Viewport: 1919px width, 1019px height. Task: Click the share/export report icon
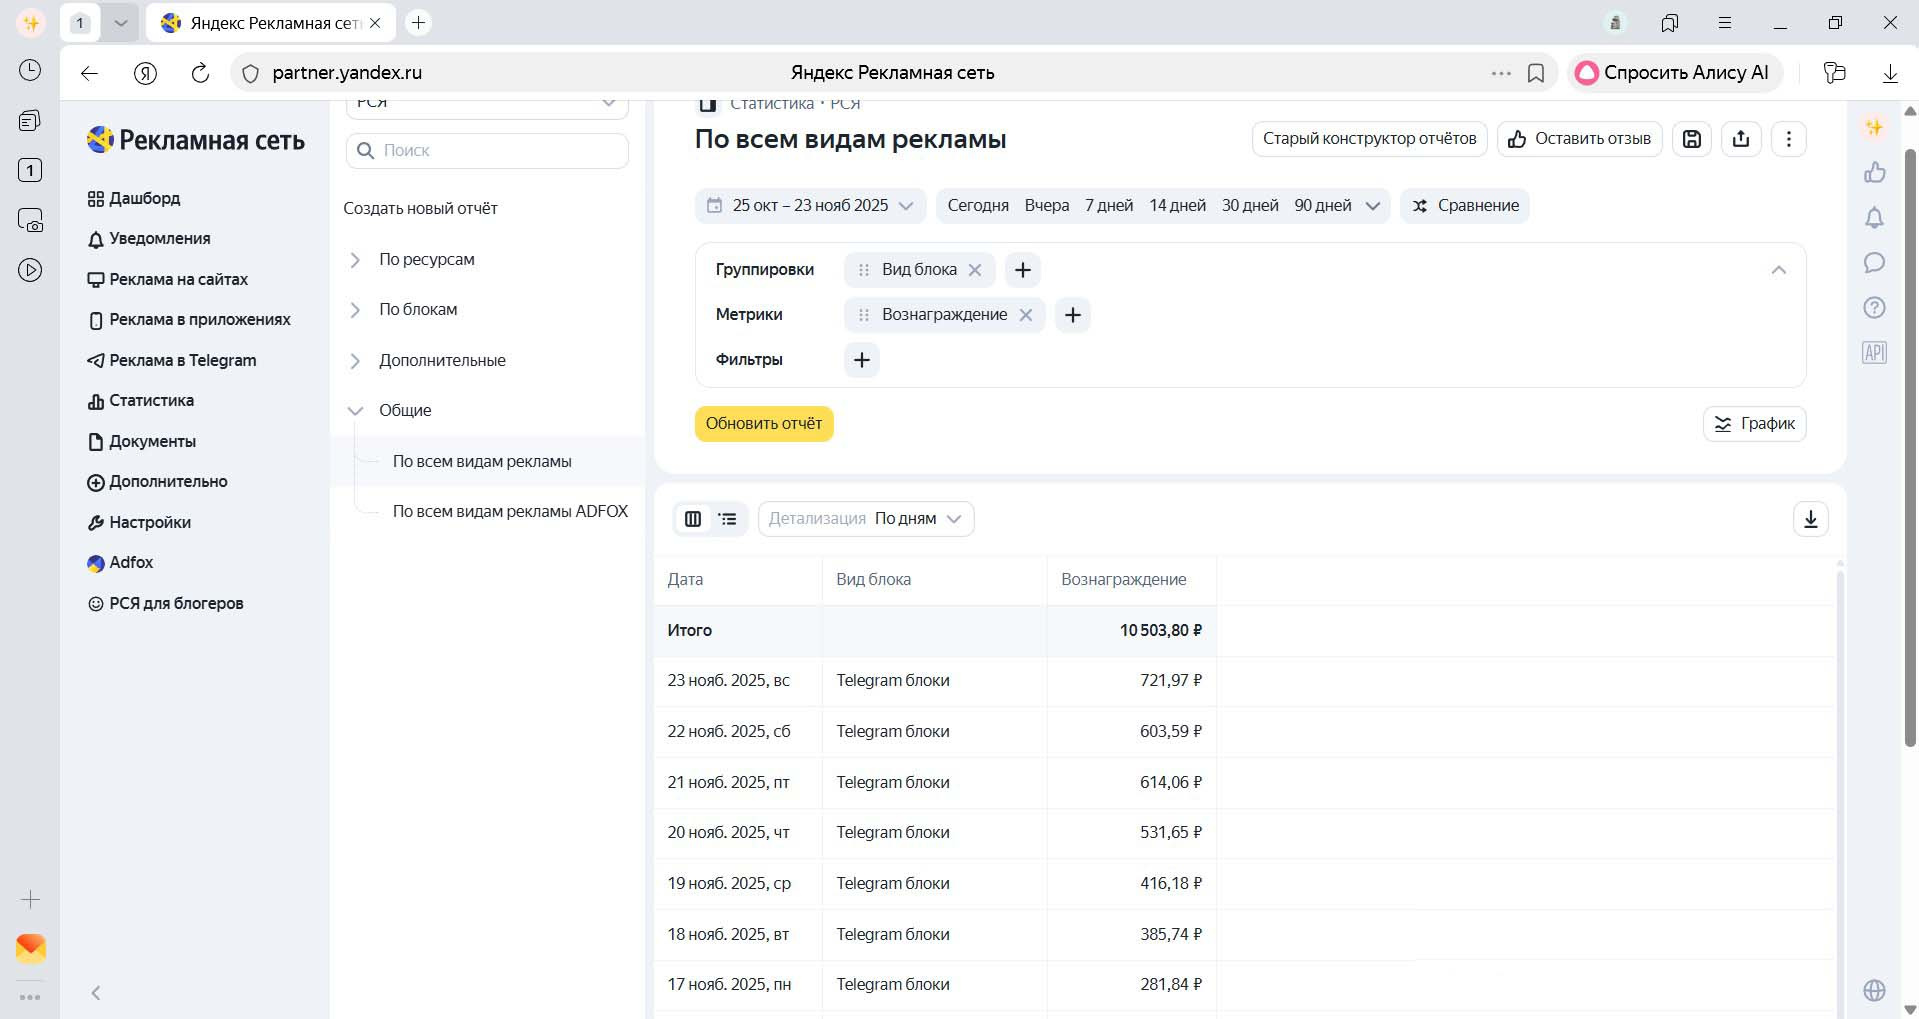1741,139
